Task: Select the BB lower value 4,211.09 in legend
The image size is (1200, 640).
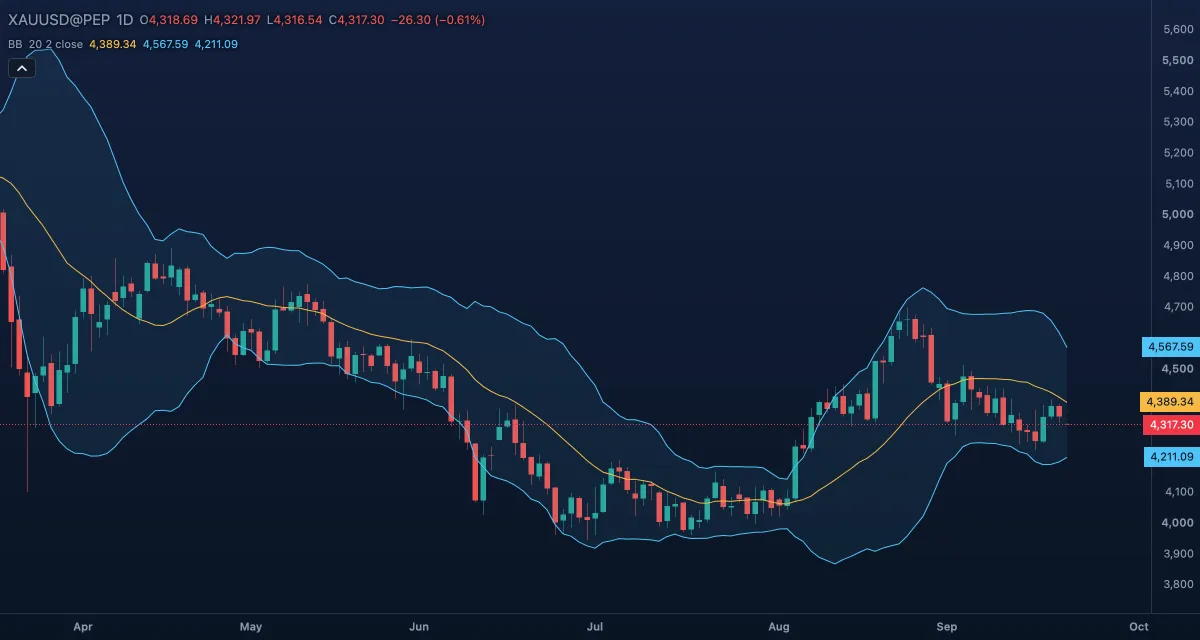Action: (x=216, y=44)
